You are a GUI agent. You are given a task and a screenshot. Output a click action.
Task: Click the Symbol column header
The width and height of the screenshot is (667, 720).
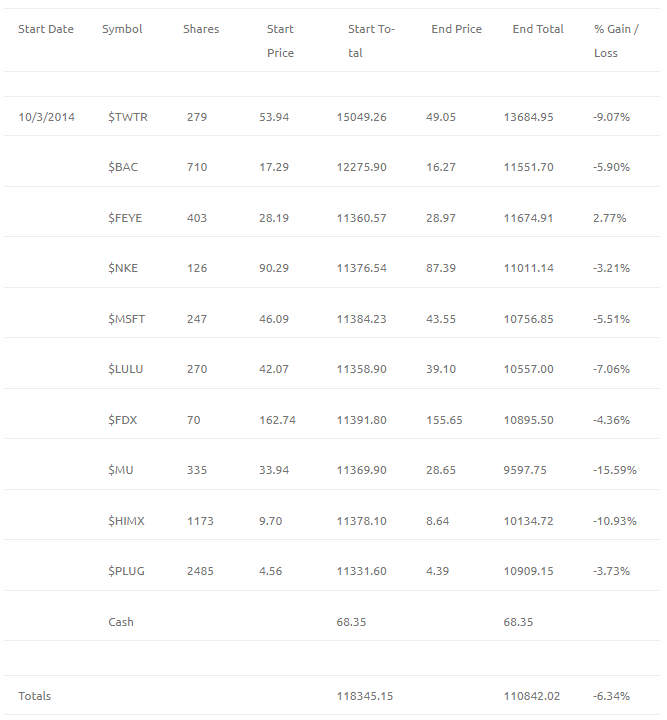[122, 29]
